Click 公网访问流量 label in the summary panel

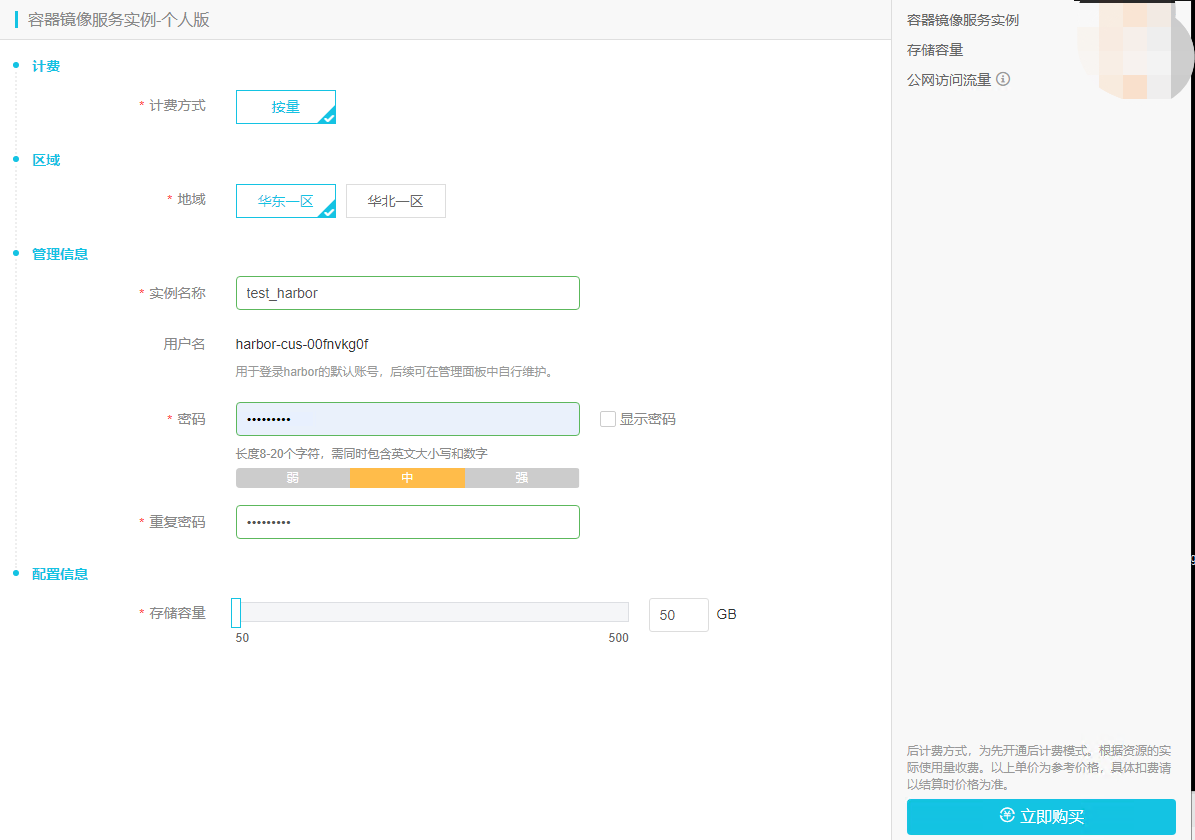point(949,79)
